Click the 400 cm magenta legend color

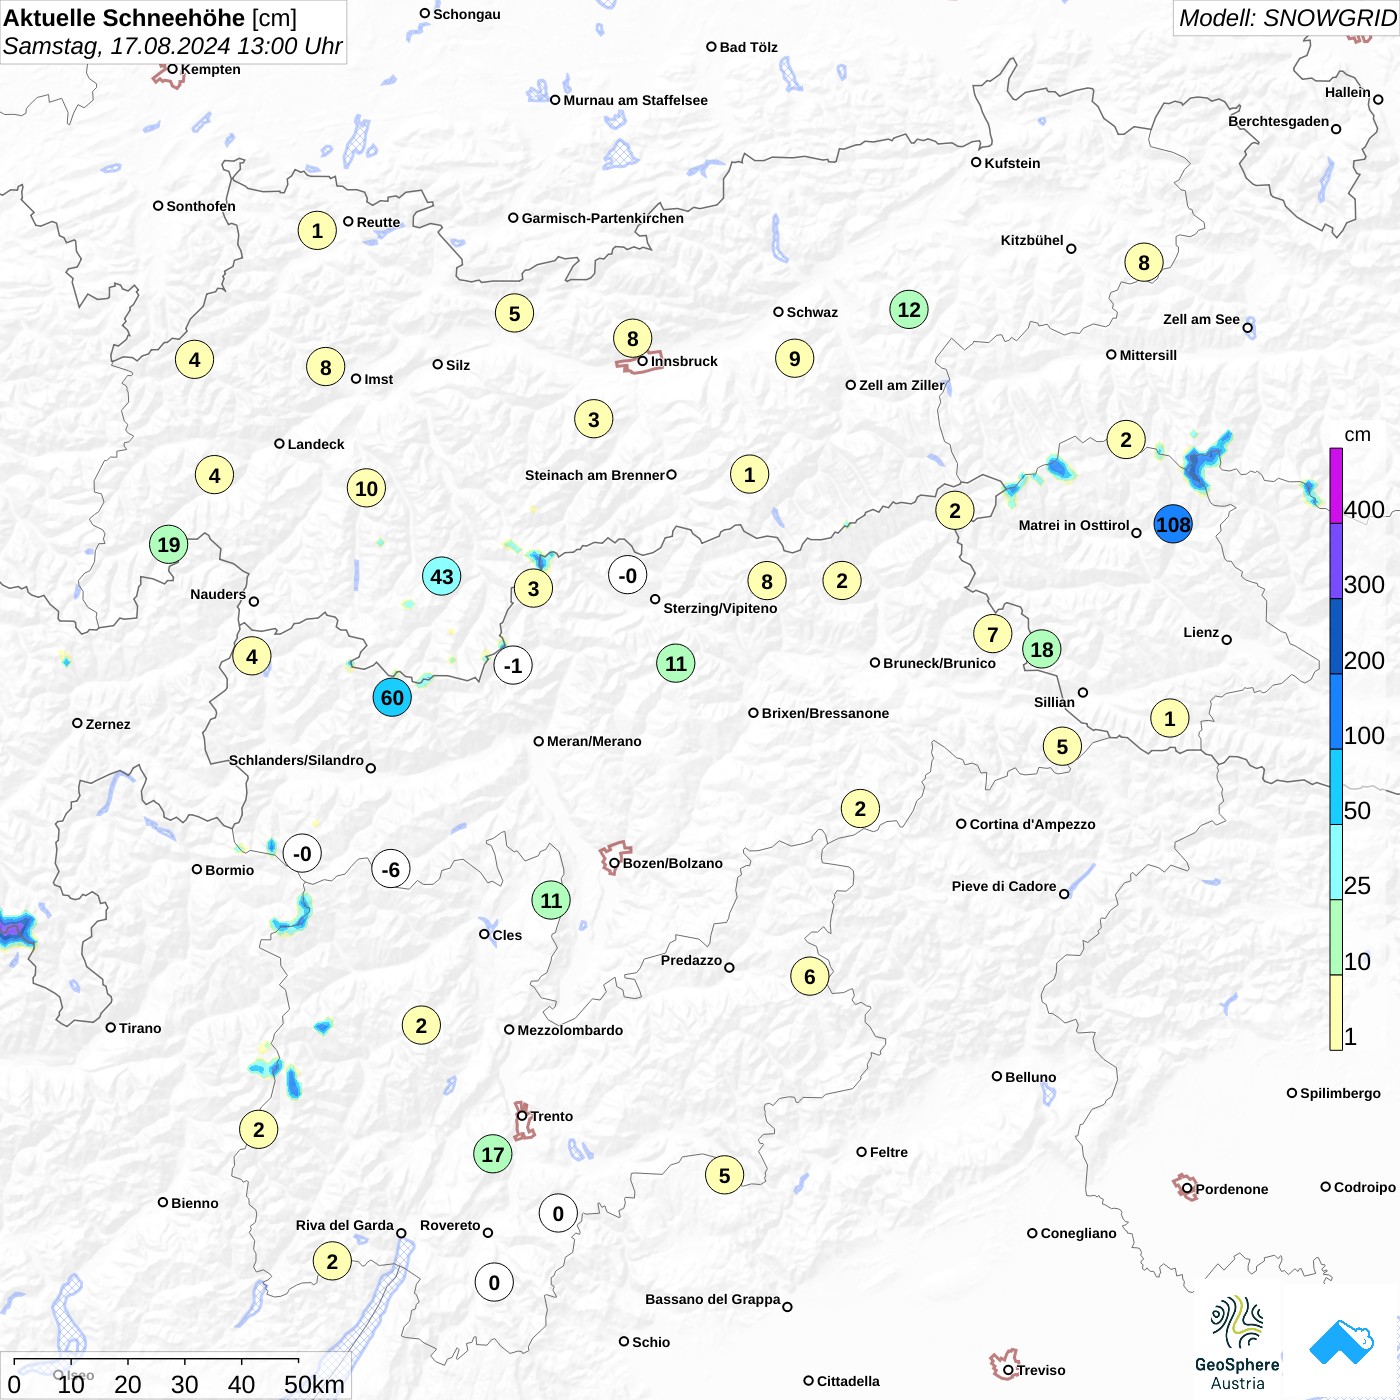tap(1336, 485)
